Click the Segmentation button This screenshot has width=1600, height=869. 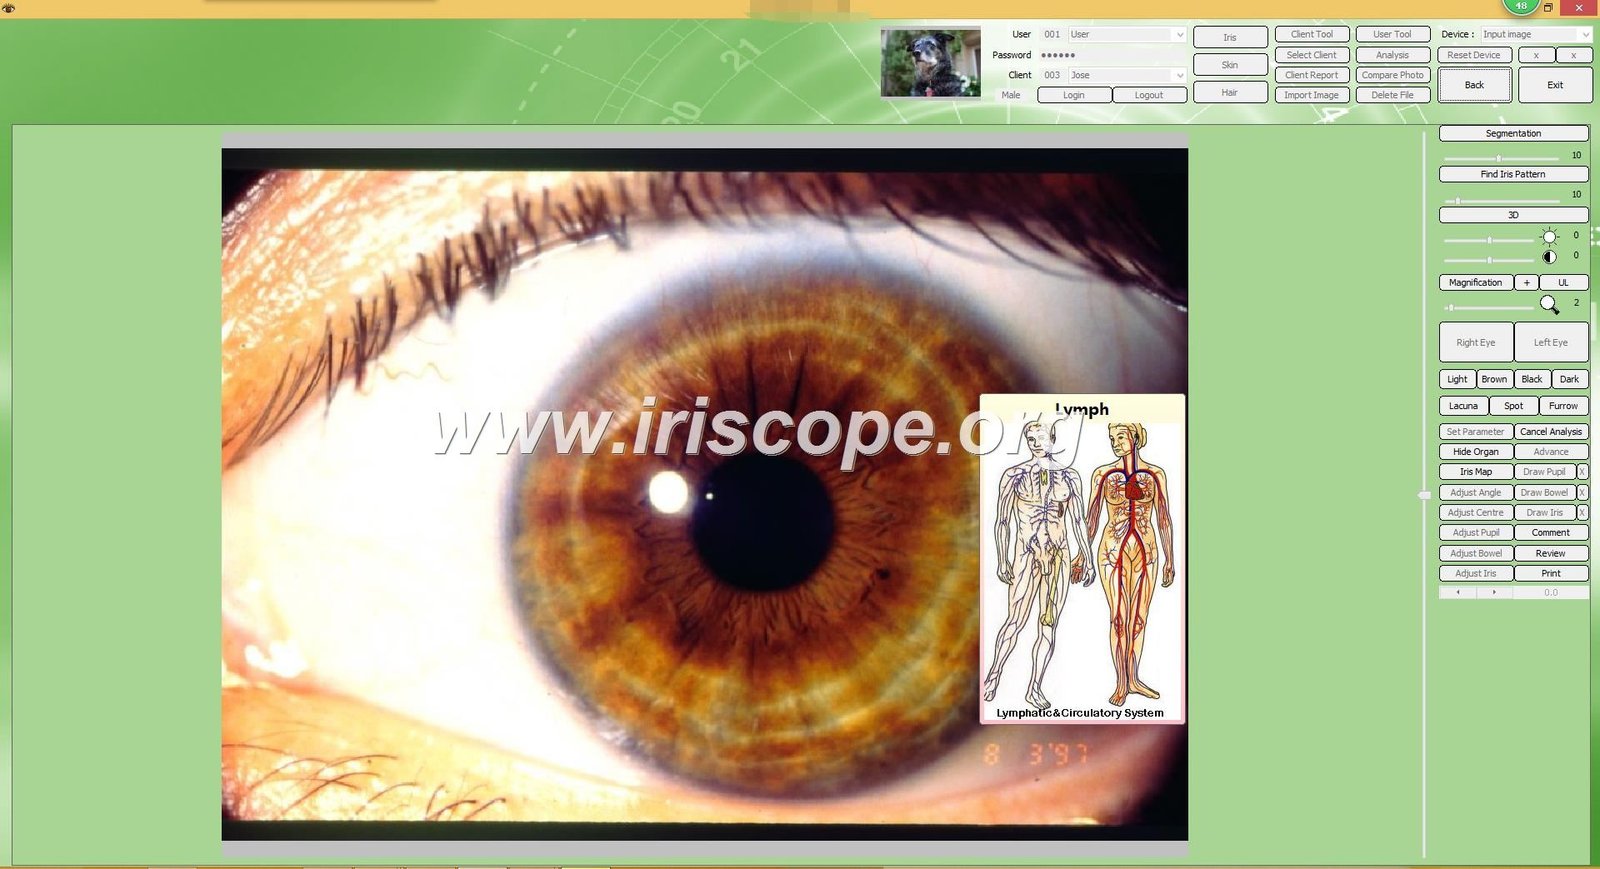[1513, 133]
